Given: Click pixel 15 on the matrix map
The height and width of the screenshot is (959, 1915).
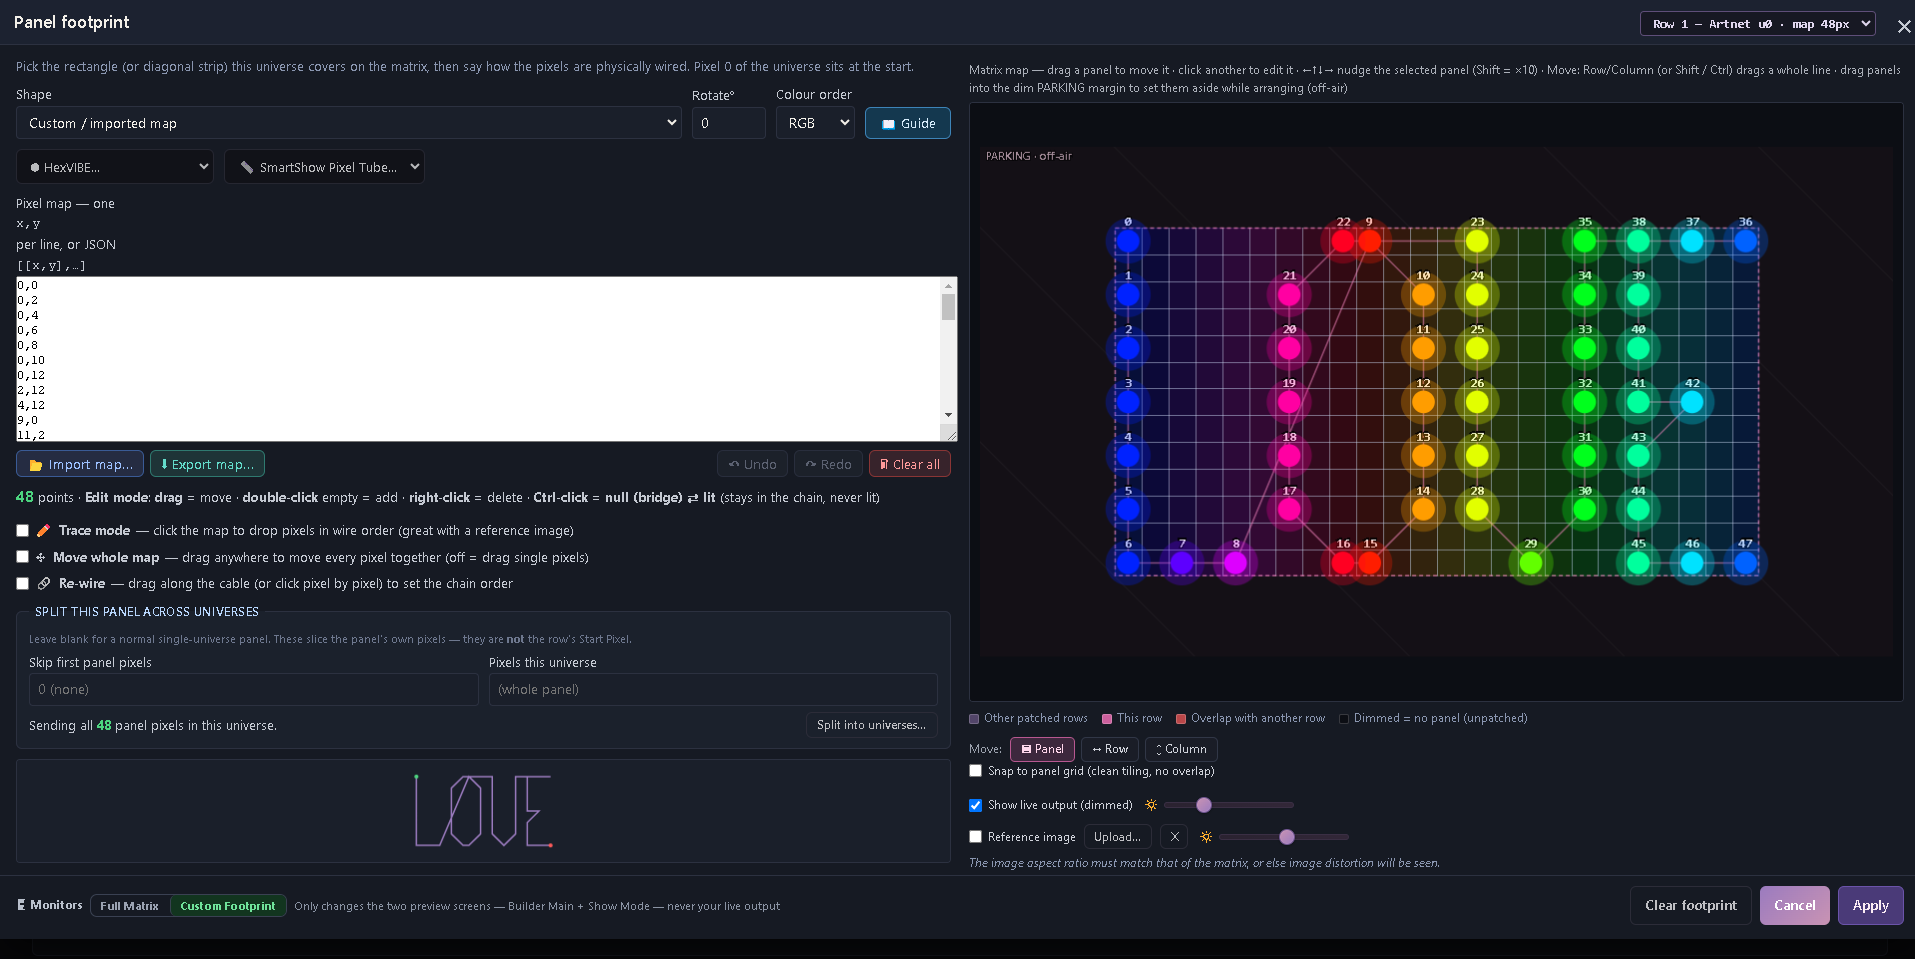Looking at the screenshot, I should [x=1370, y=563].
